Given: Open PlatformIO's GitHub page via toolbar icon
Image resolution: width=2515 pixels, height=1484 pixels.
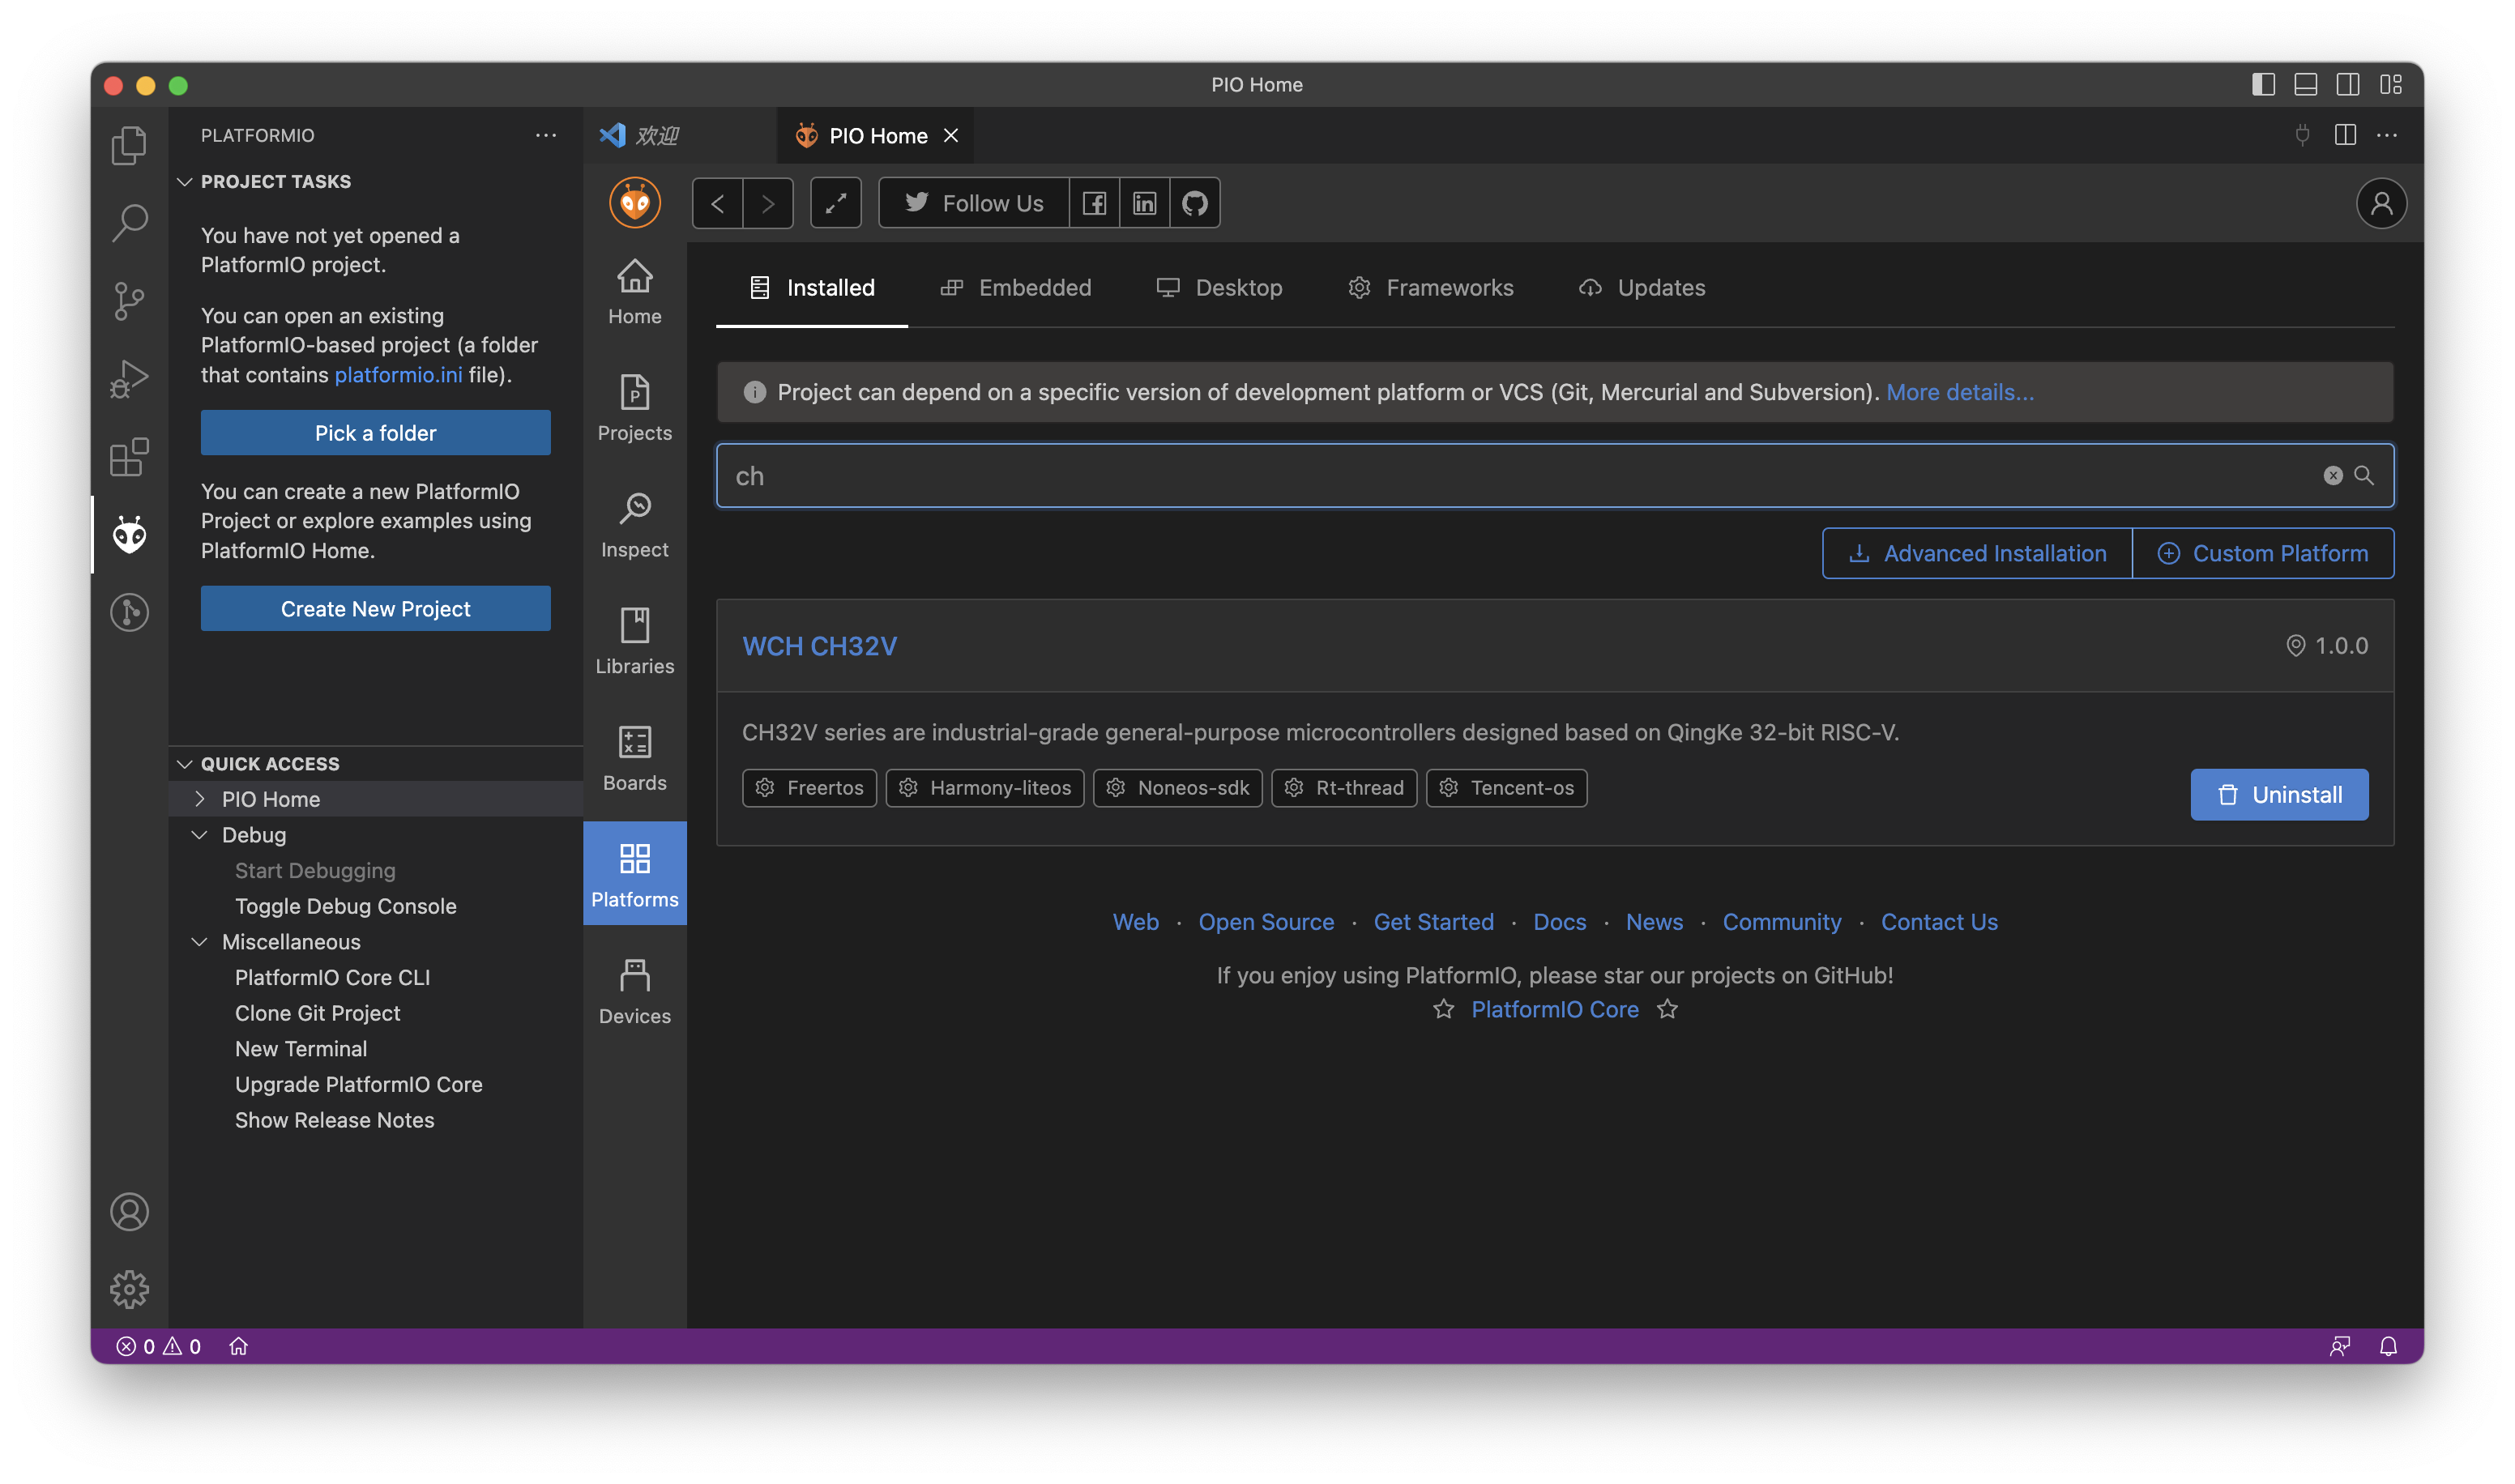Looking at the screenshot, I should coord(1194,202).
